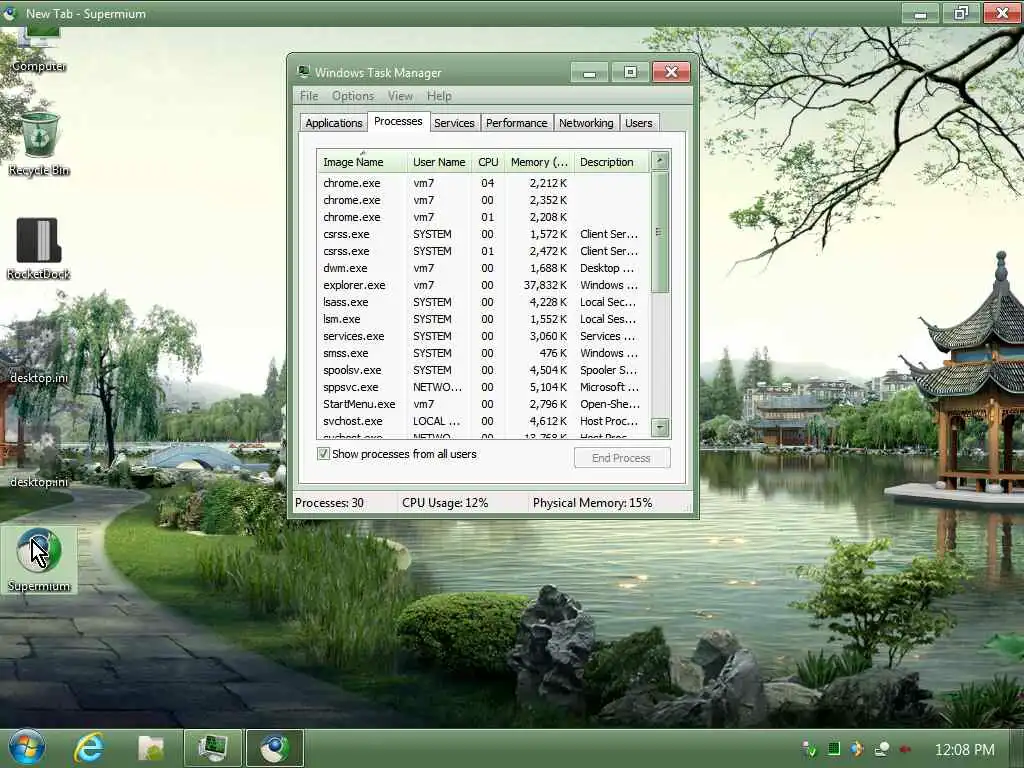Sort processes by Memory column
This screenshot has width=1024, height=768.
point(539,162)
